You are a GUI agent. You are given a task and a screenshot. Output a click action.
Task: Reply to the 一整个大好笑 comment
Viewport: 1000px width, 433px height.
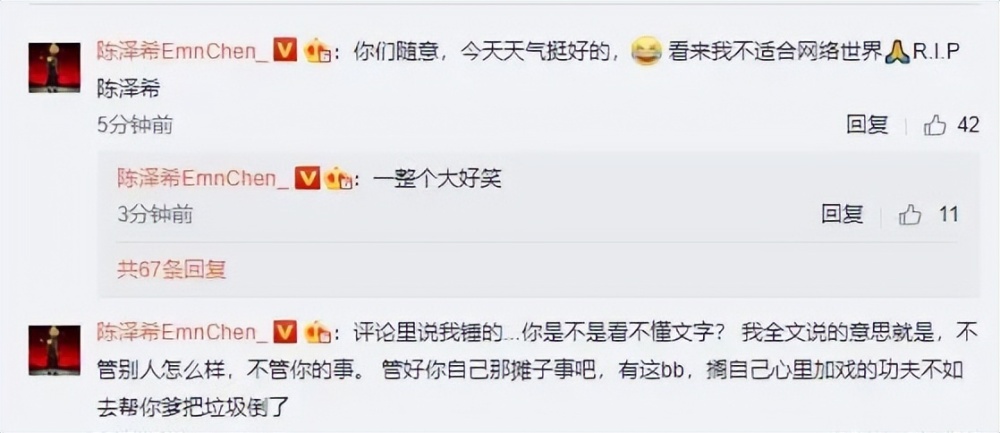(842, 214)
